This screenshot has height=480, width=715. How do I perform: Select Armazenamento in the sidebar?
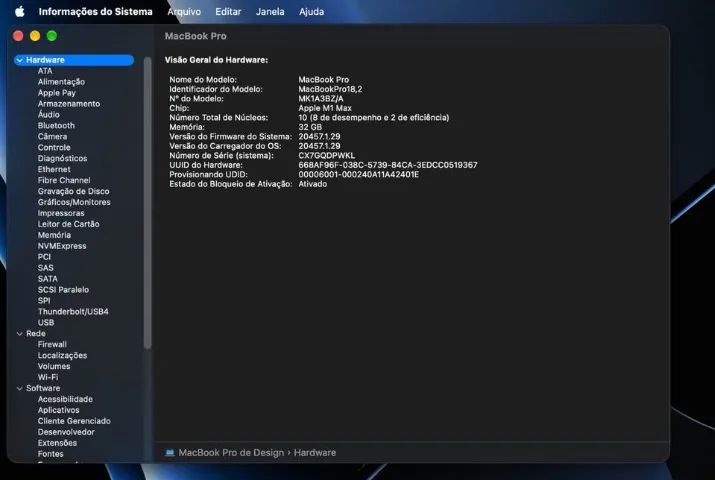[69, 104]
